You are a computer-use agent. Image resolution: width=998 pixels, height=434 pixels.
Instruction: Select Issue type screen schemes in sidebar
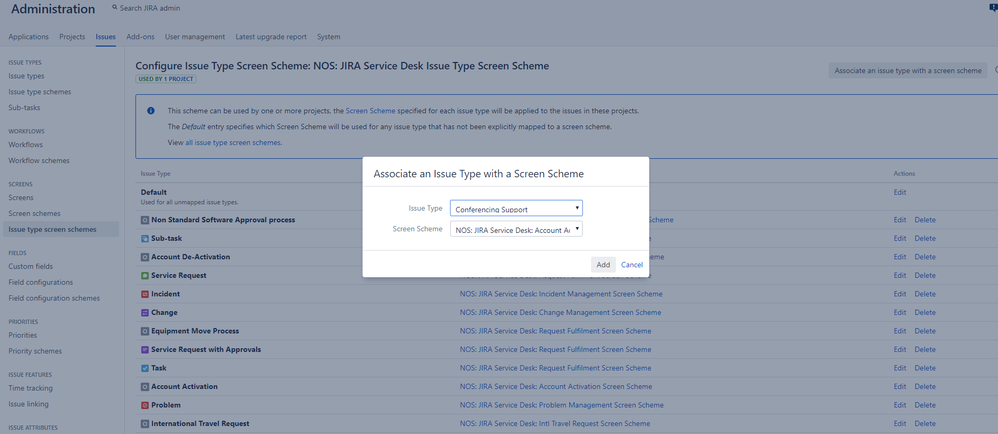tap(60, 230)
